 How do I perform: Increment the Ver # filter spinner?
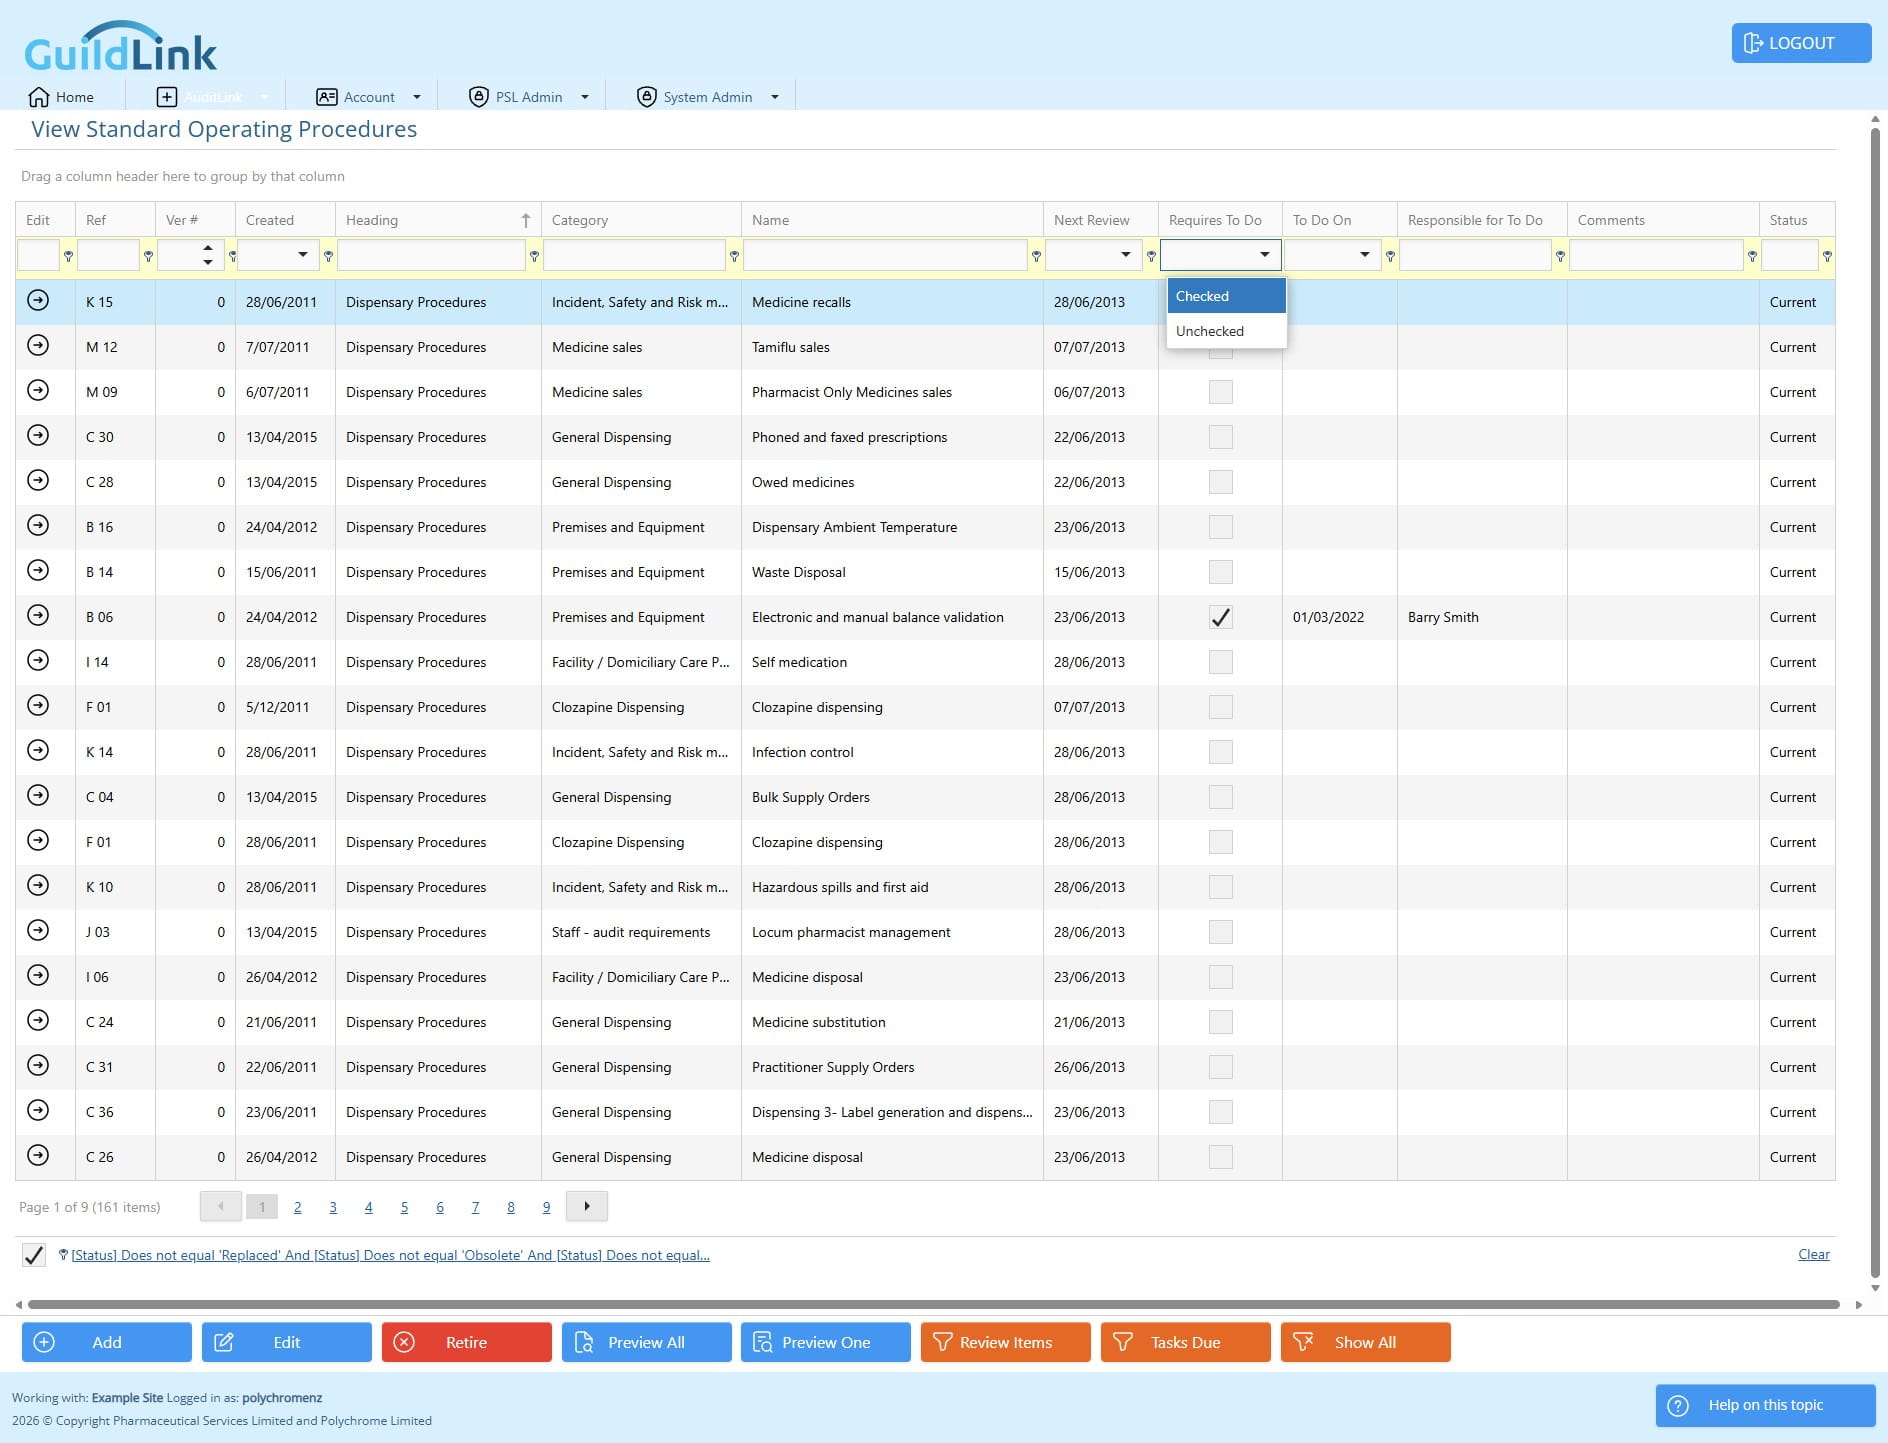(x=207, y=248)
